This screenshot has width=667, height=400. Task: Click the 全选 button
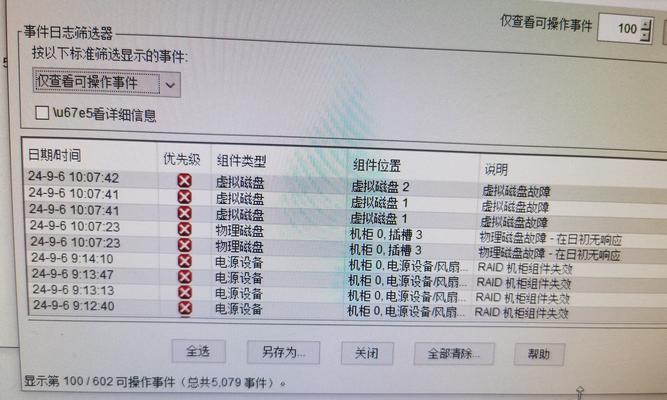(x=198, y=351)
